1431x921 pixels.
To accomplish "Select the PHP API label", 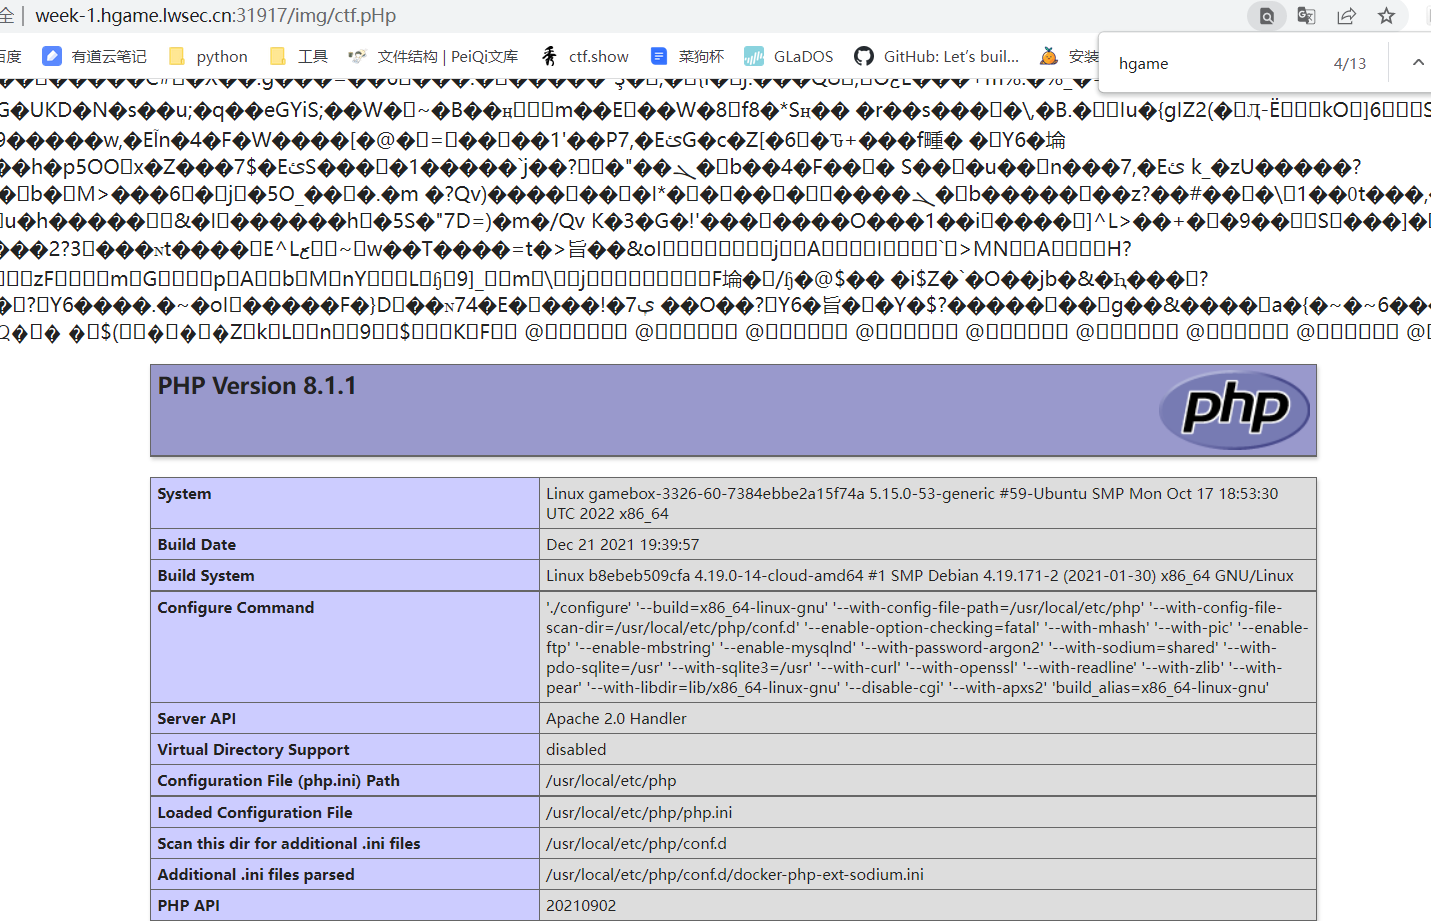I will point(188,906).
